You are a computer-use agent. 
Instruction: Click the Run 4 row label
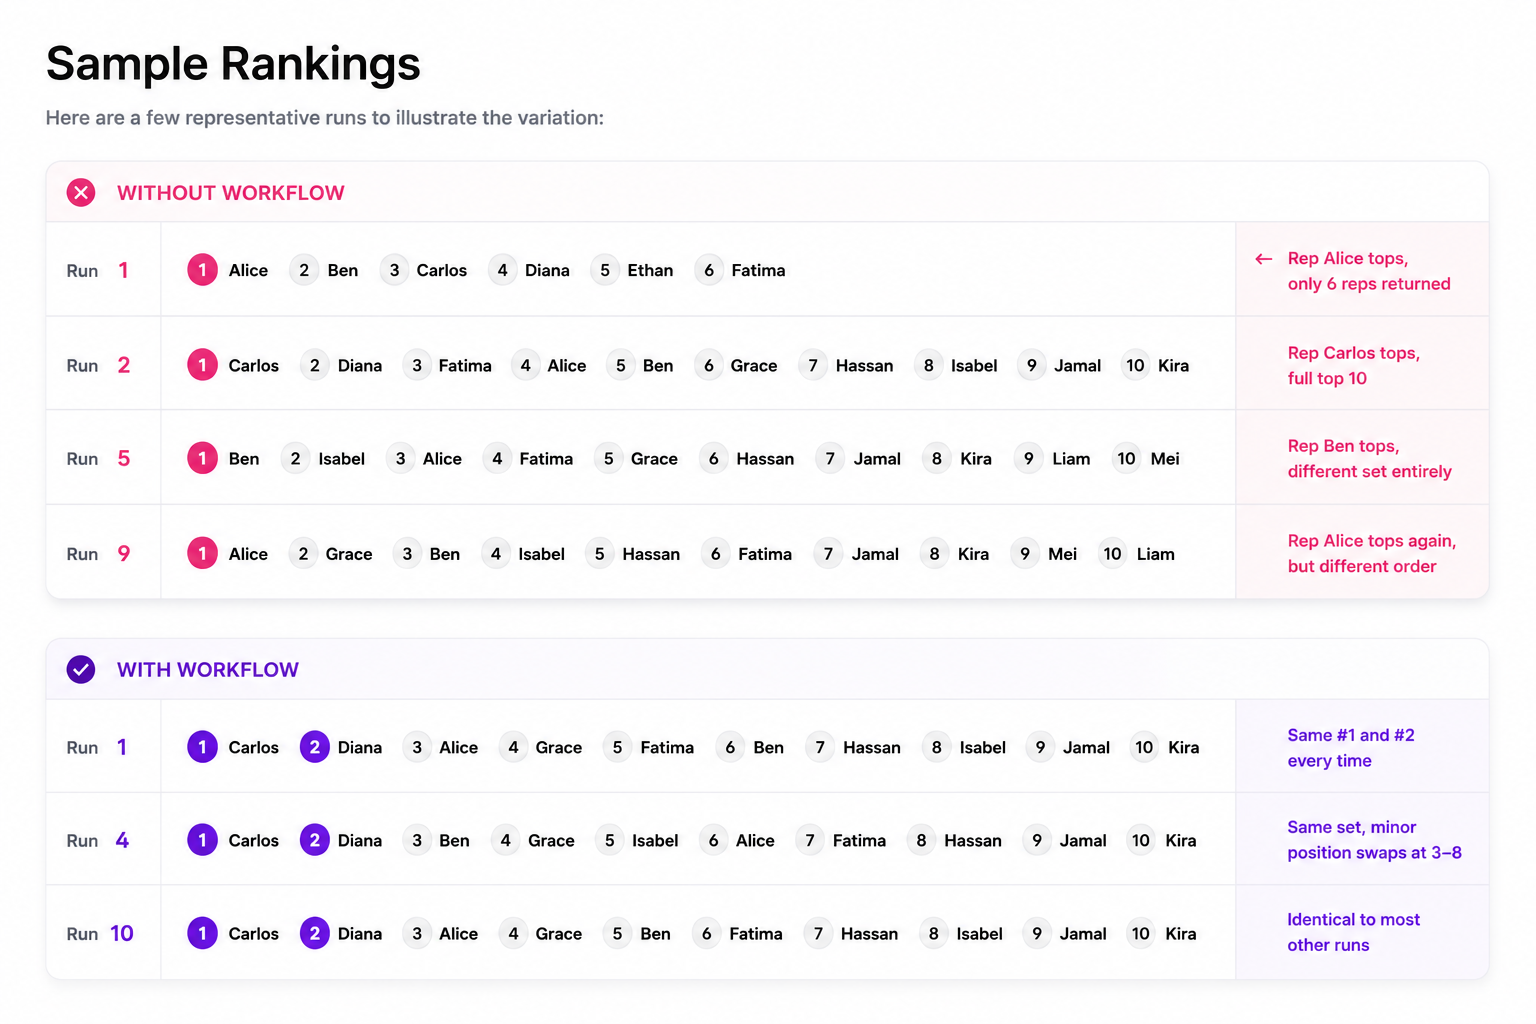click(x=98, y=840)
